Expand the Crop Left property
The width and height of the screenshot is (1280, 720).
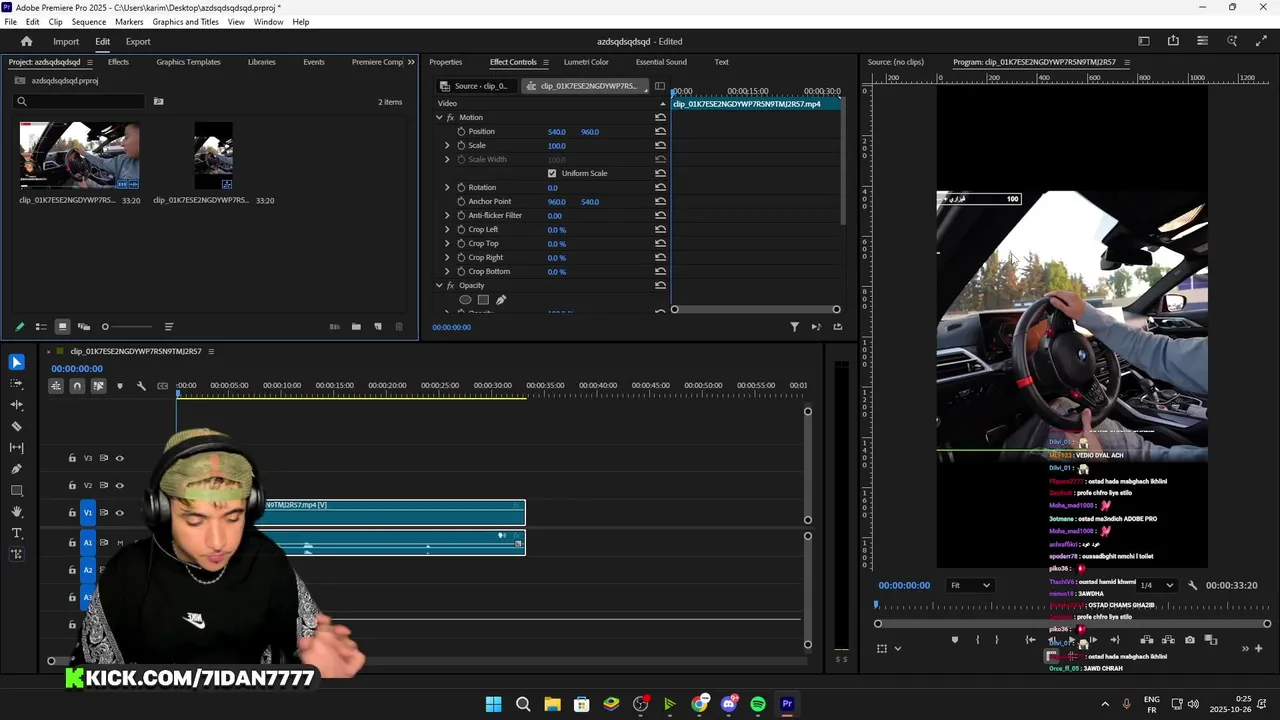point(447,230)
